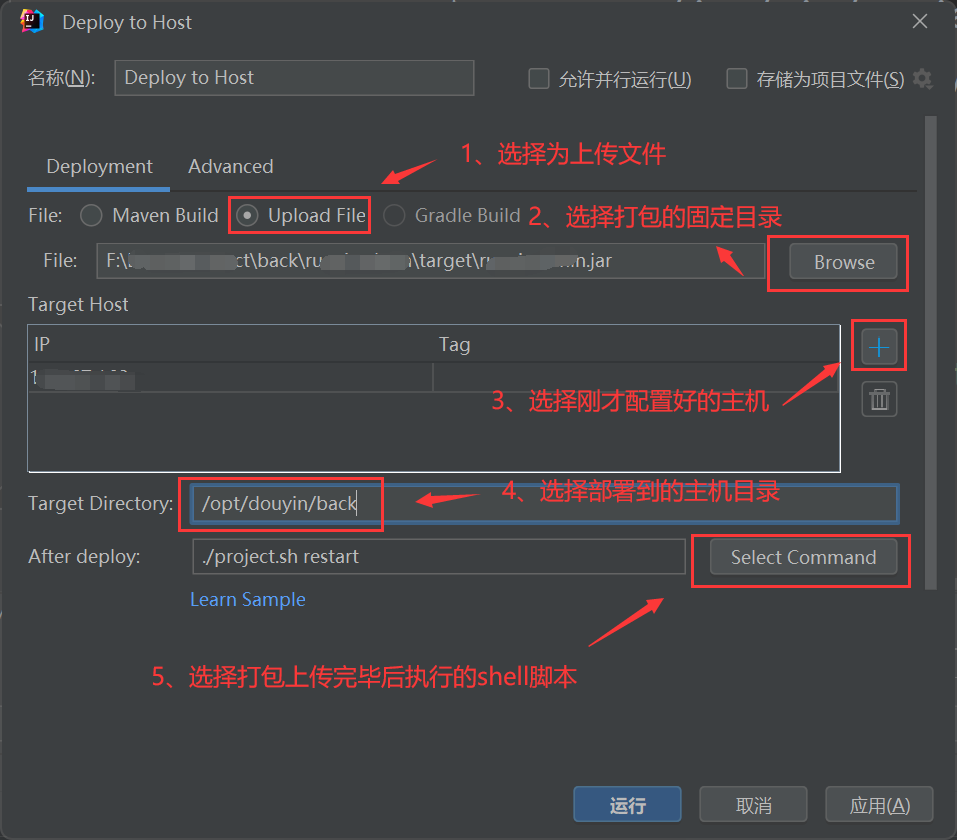This screenshot has width=957, height=840.
Task: Cancel the dialog with 取消 button
Action: (753, 804)
